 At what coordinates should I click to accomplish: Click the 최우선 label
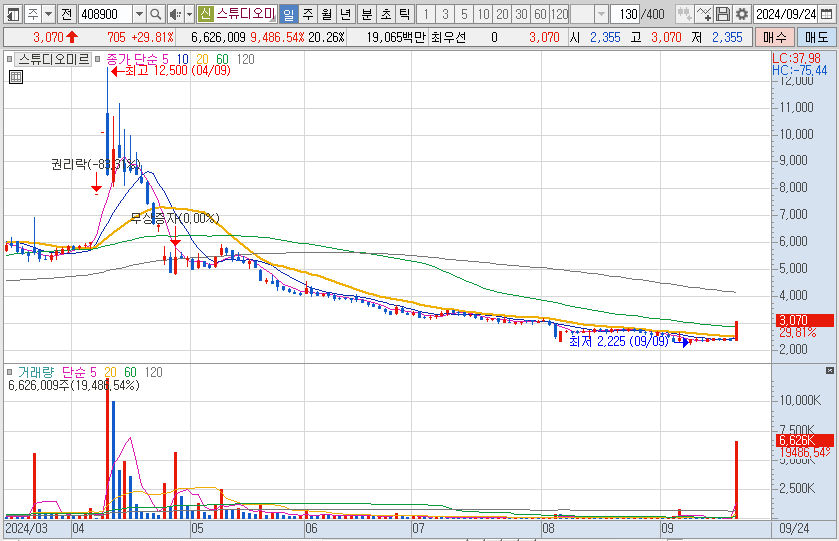(x=448, y=37)
